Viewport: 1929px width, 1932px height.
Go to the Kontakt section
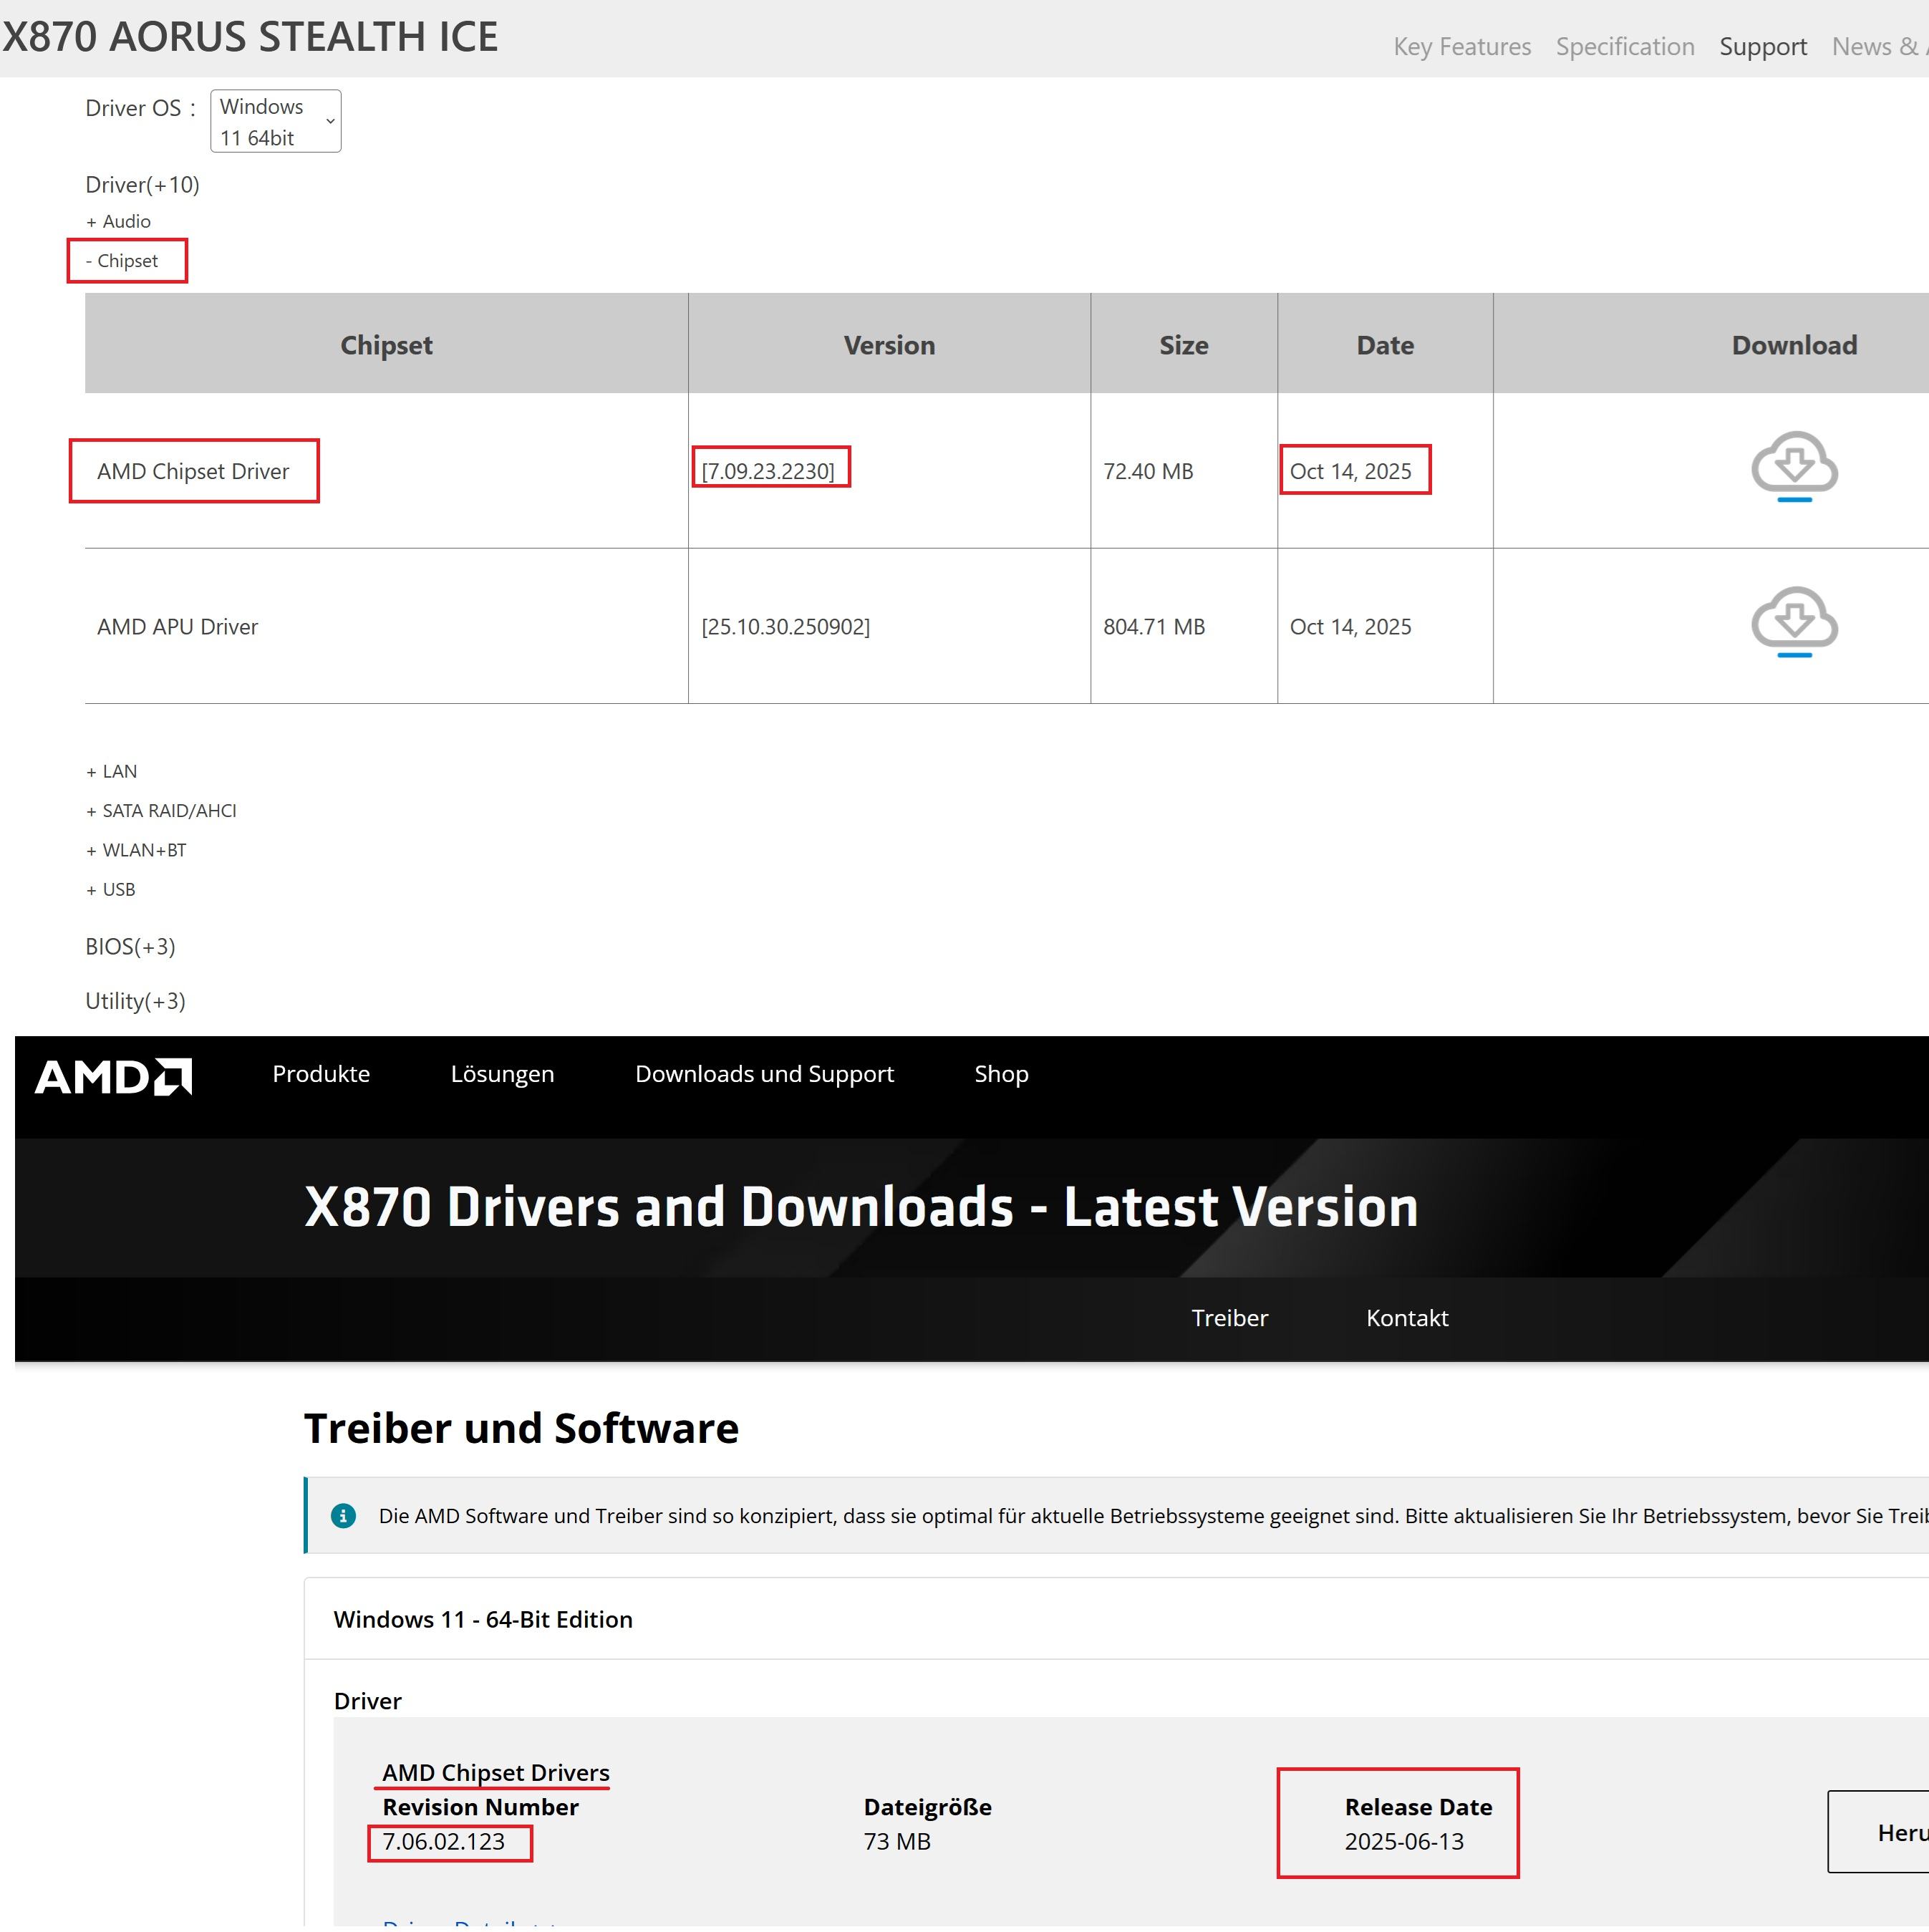point(1406,1317)
